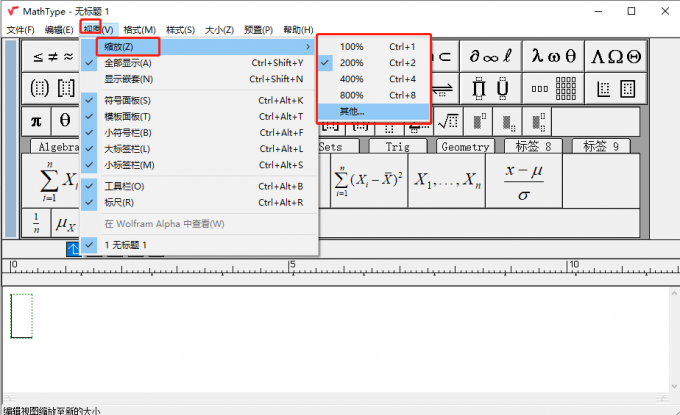
Task: Open the 格式(M) menu
Action: pyautogui.click(x=139, y=29)
